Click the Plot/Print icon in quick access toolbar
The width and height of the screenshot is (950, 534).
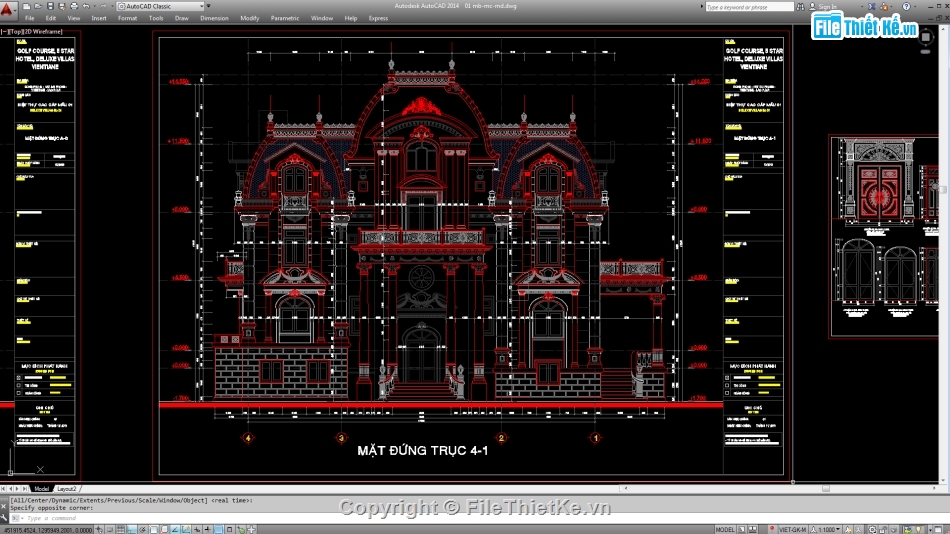point(74,6)
